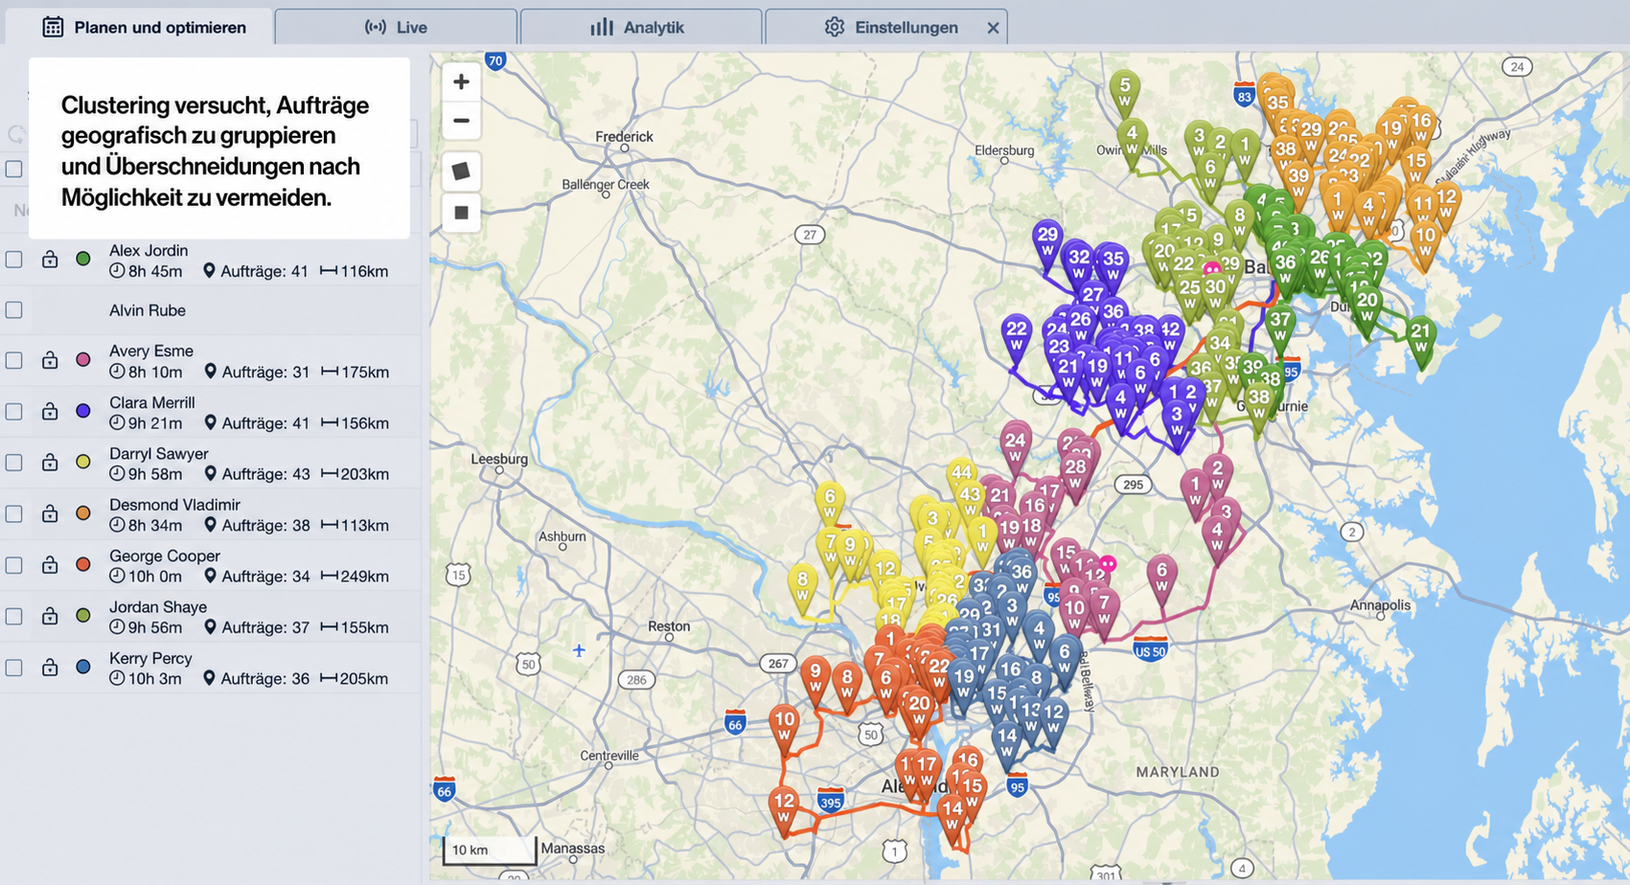The height and width of the screenshot is (885, 1630).
Task: Click the bar chart Analytik icon
Action: click(x=601, y=27)
